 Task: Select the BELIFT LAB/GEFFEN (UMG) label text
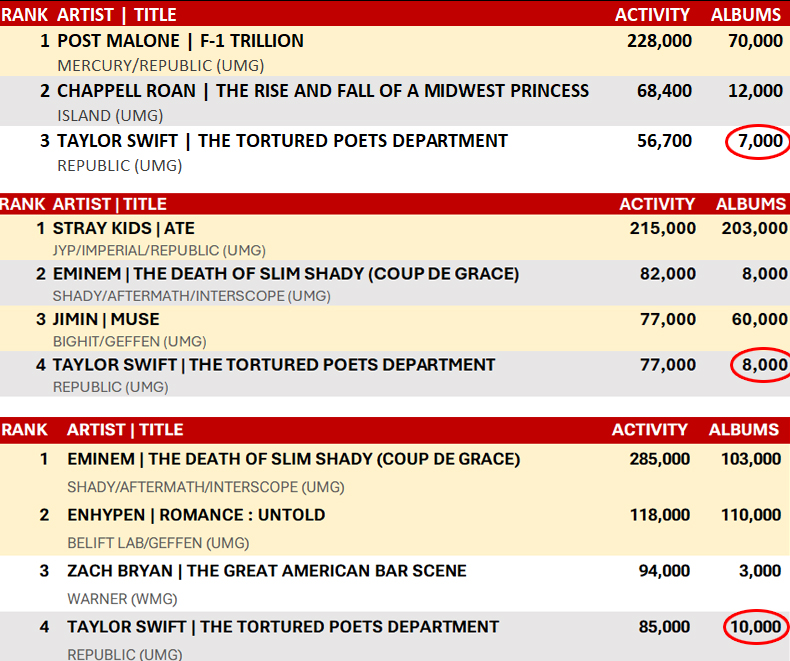point(158,543)
